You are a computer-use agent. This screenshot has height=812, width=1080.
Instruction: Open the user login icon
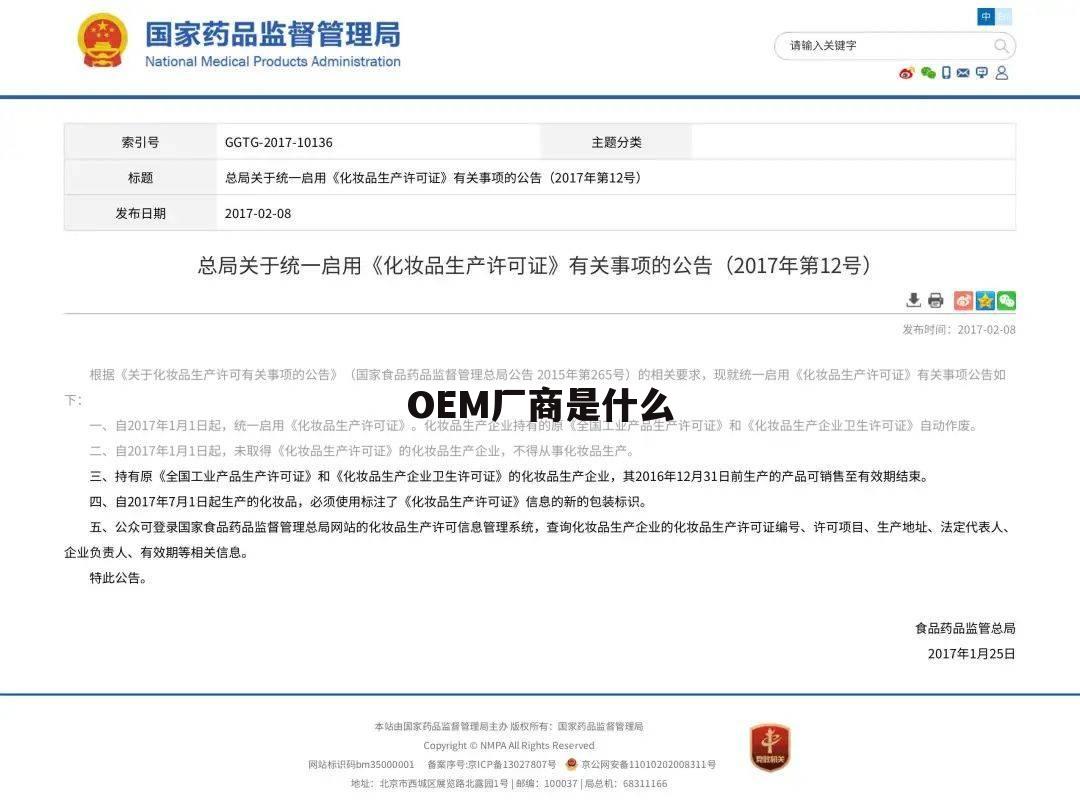coord(1001,72)
